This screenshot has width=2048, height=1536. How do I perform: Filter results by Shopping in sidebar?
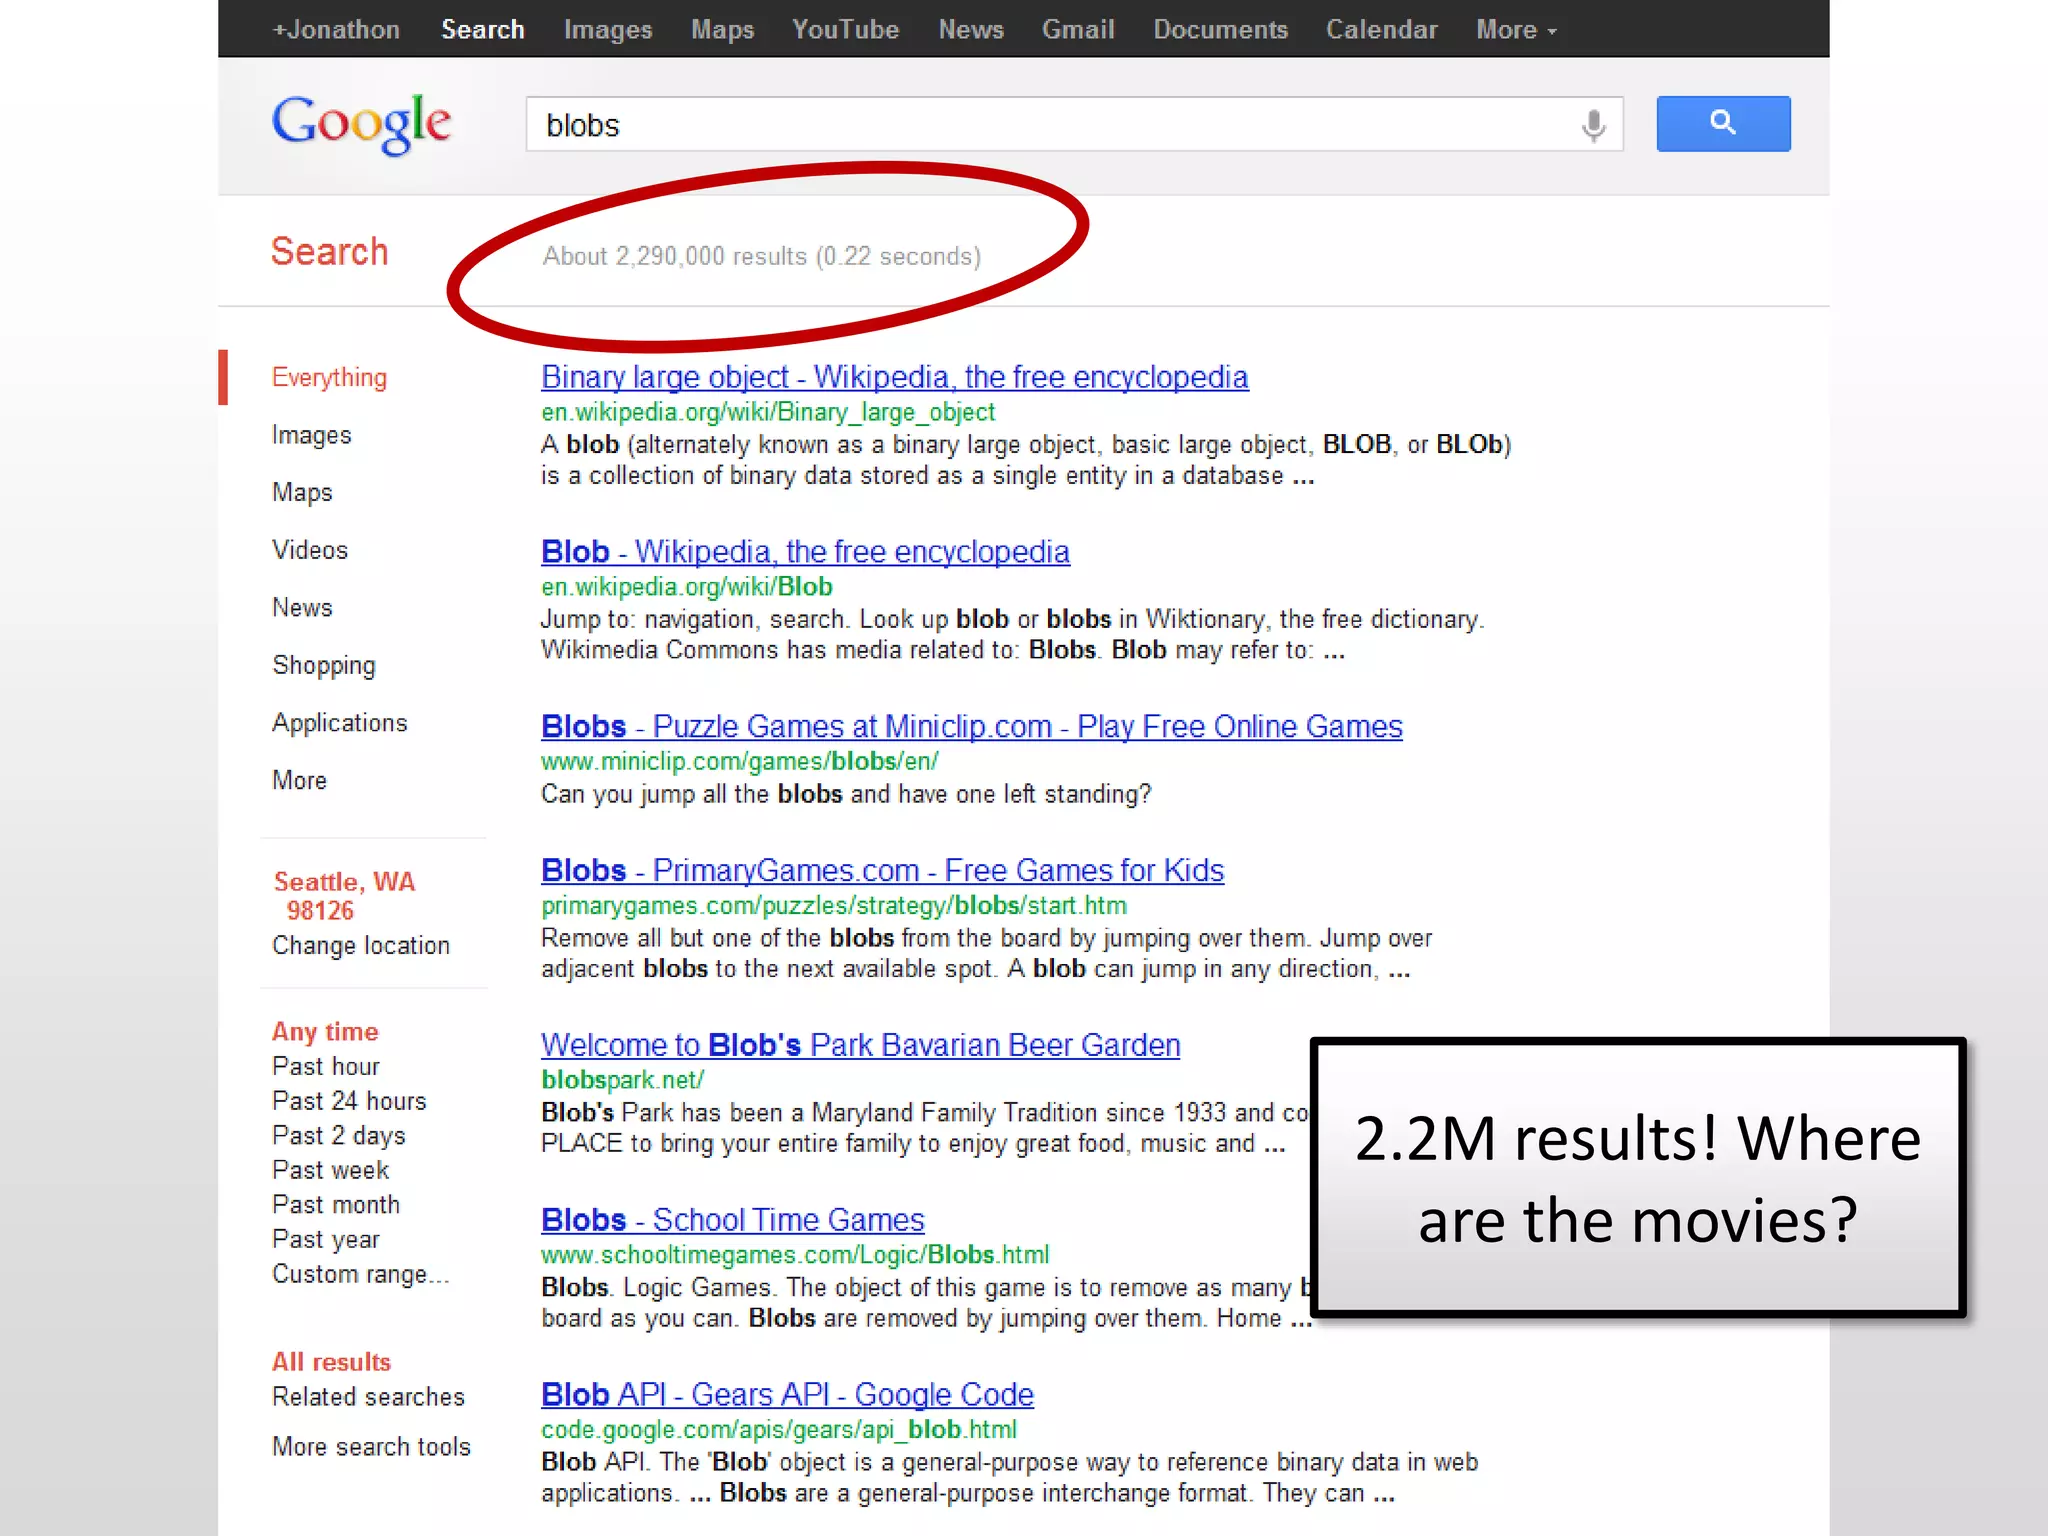324,666
